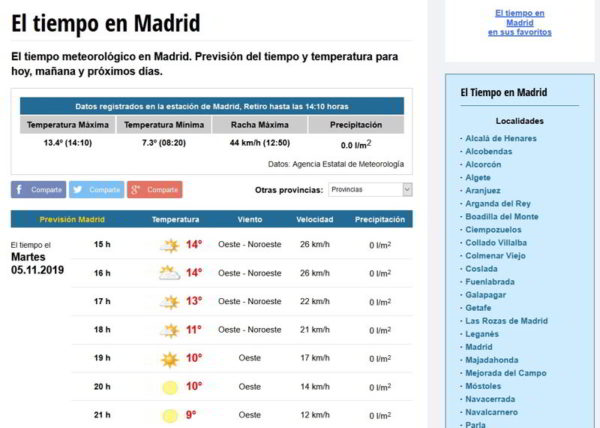Open Collado Villalba locality link
The image size is (600, 428).
pos(496,242)
